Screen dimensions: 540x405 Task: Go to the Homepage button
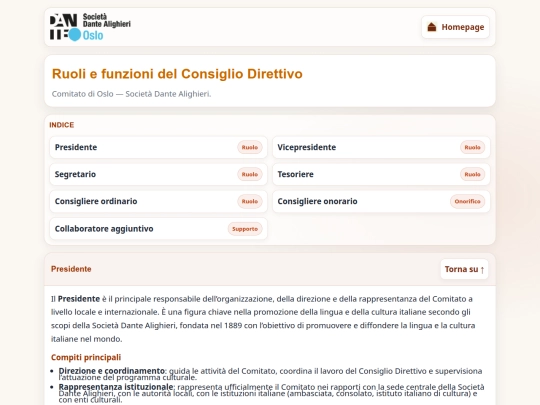(455, 27)
